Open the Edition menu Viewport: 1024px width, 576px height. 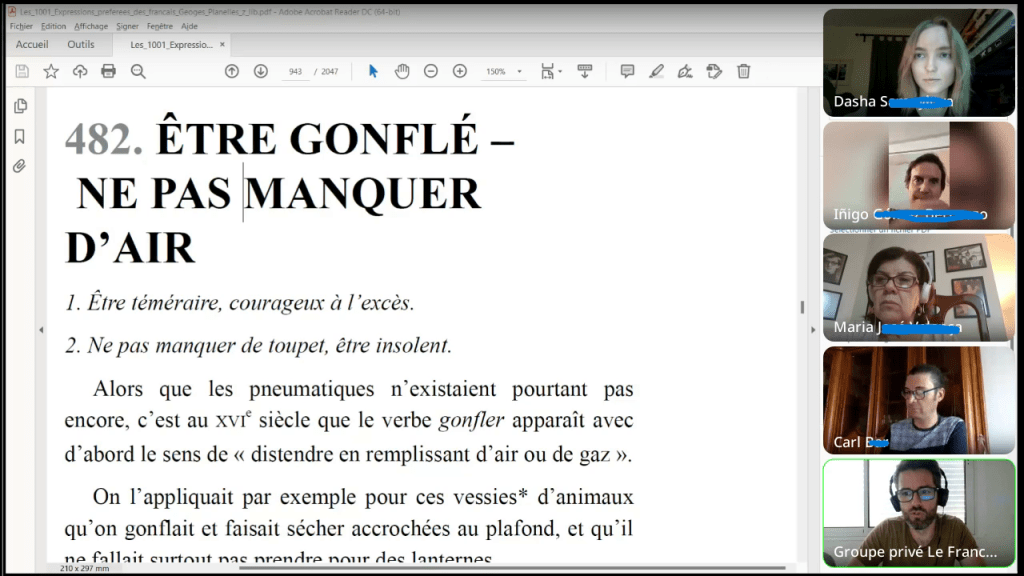[x=53, y=26]
